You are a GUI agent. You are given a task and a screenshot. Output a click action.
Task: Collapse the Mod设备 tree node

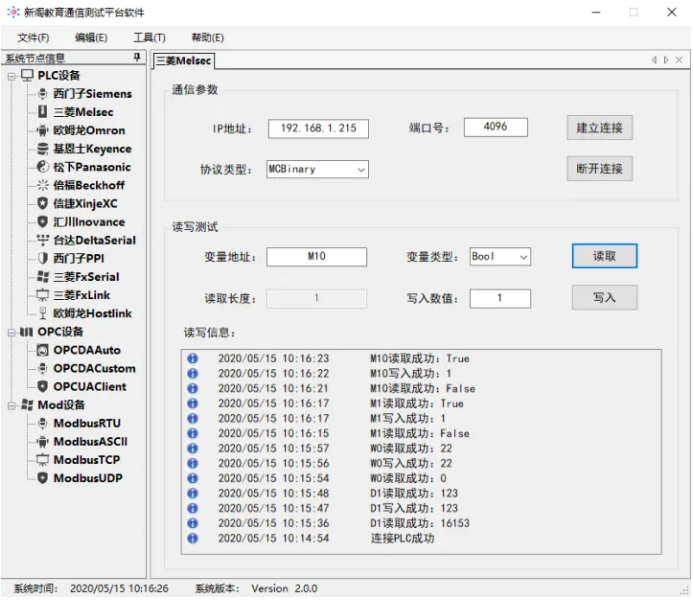11,406
